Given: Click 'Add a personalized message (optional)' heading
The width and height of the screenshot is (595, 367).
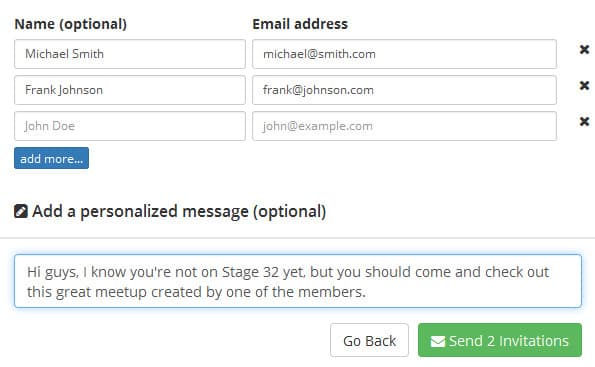Looking at the screenshot, I should tap(179, 211).
